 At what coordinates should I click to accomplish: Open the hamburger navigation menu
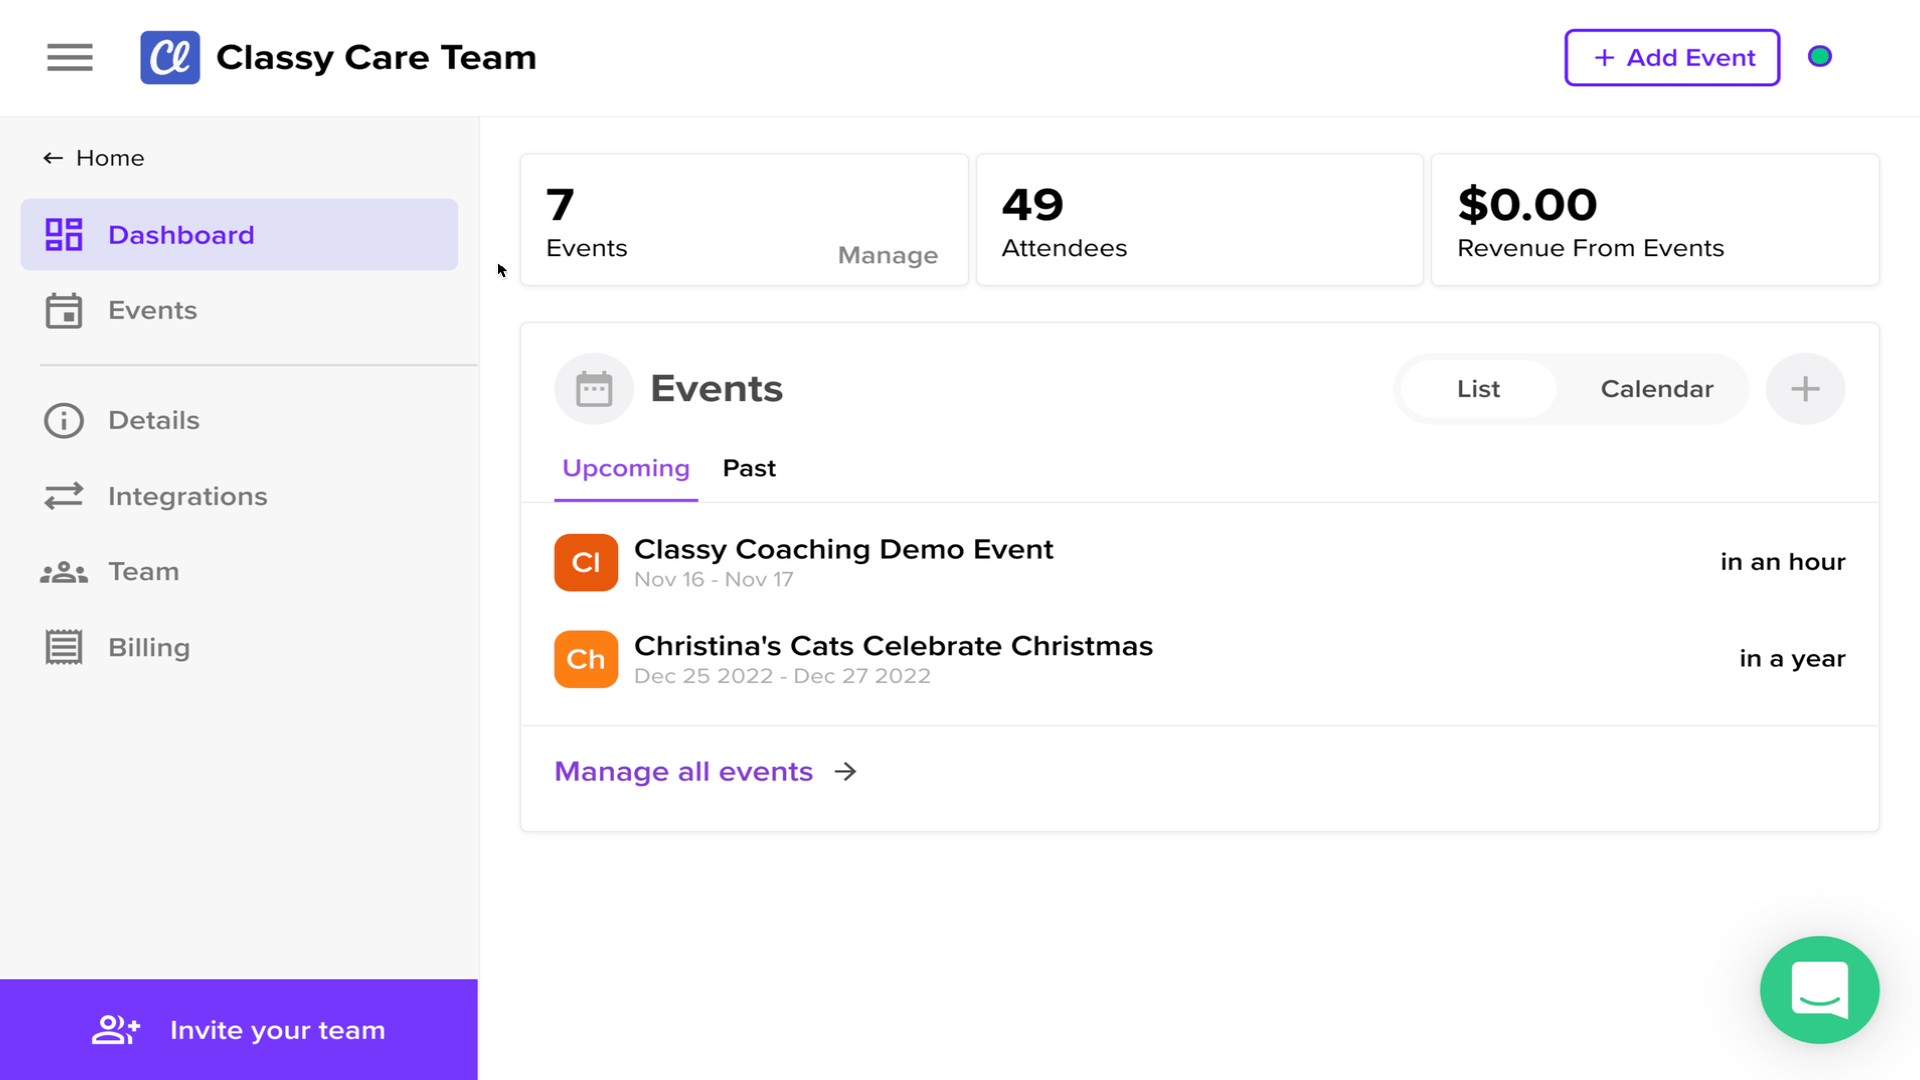(70, 57)
